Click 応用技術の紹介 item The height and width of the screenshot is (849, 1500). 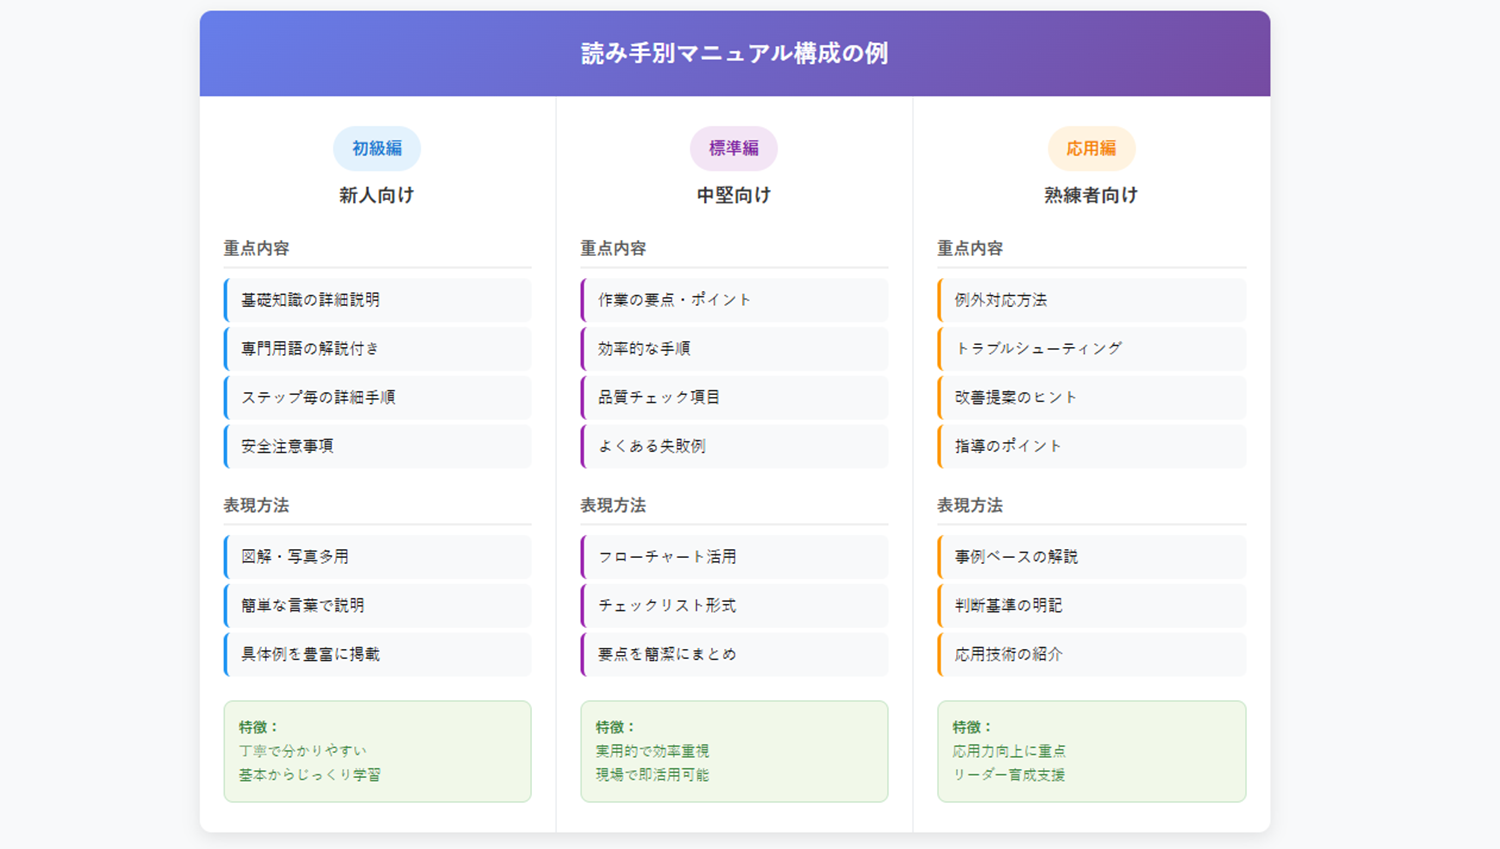click(1092, 654)
